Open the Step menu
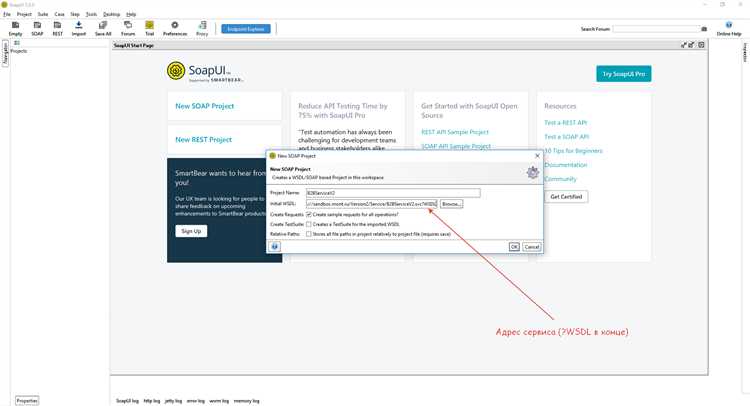 [75, 14]
